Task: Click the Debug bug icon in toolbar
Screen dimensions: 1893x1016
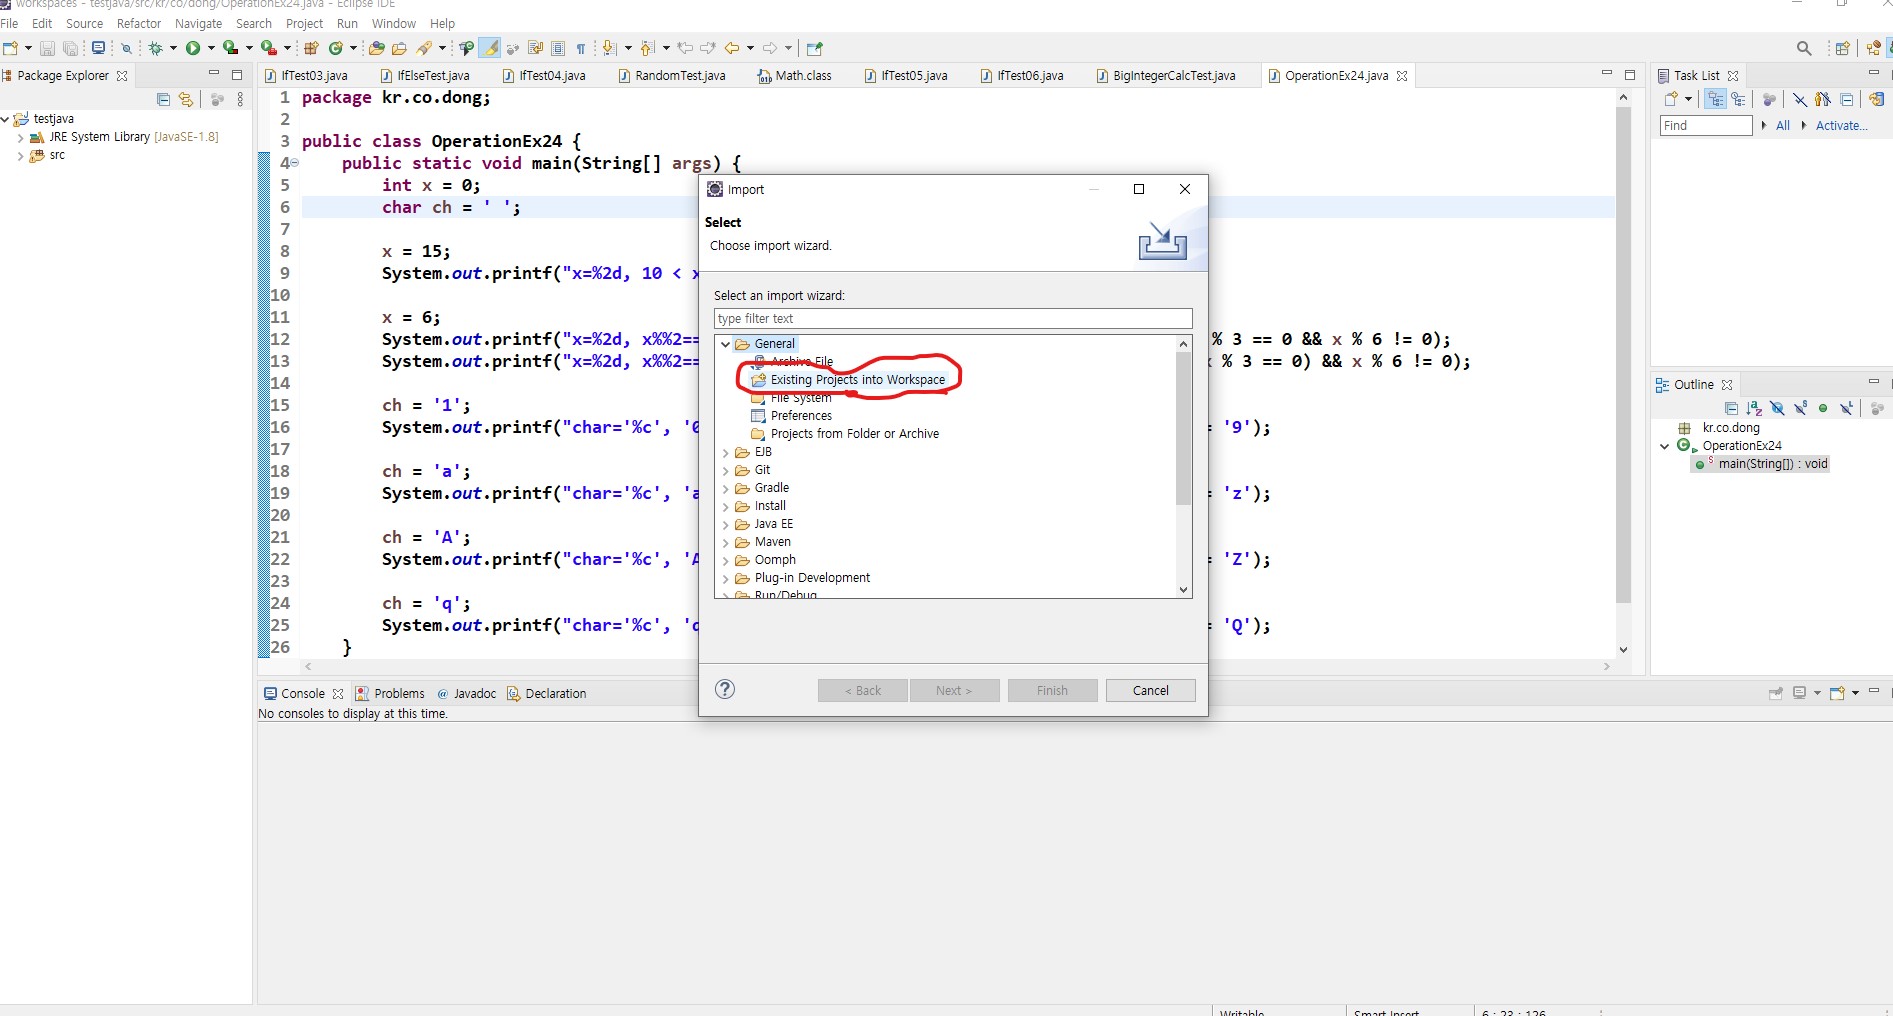Action: [x=155, y=48]
